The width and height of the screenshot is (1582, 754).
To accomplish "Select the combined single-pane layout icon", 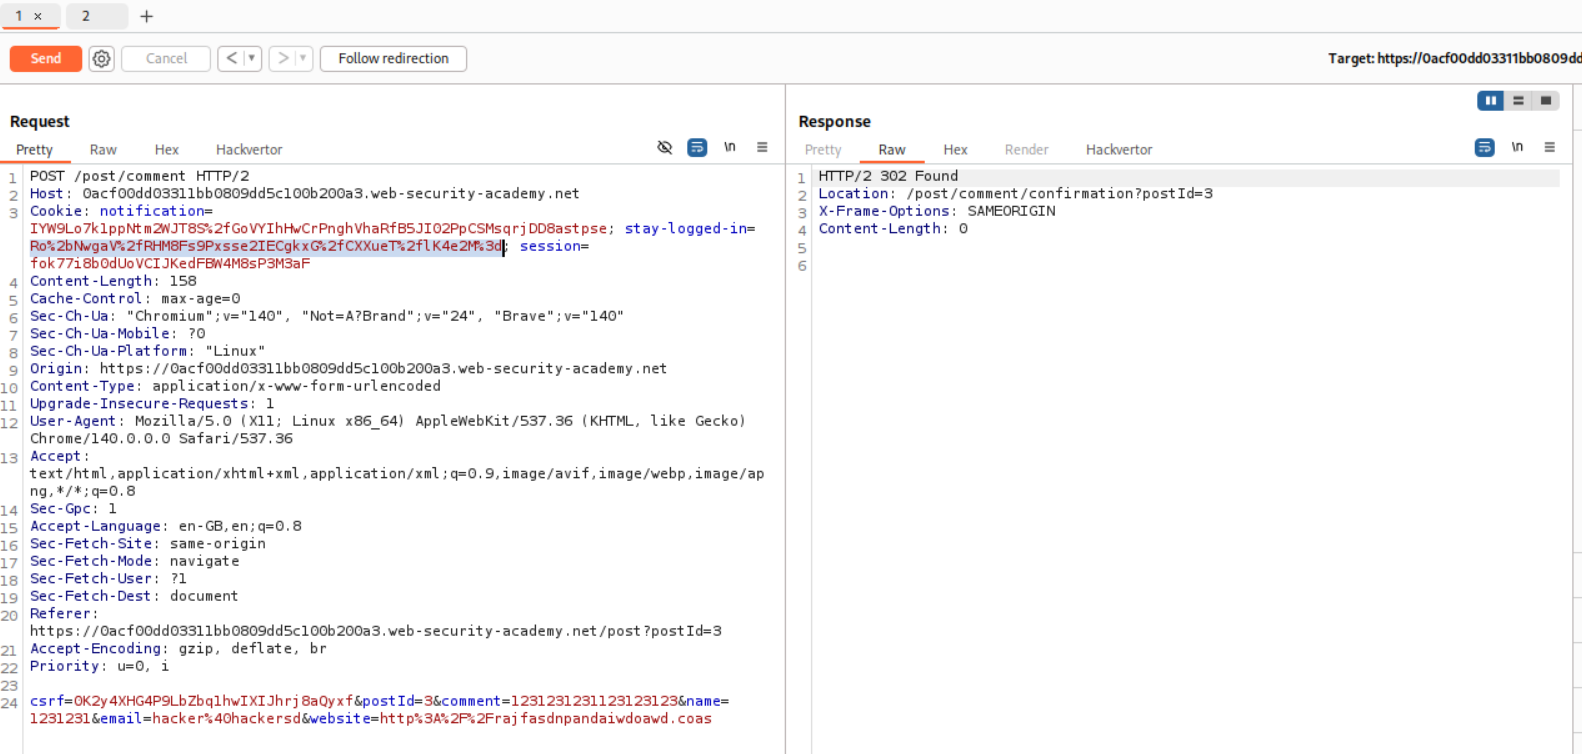I will coord(1545,101).
